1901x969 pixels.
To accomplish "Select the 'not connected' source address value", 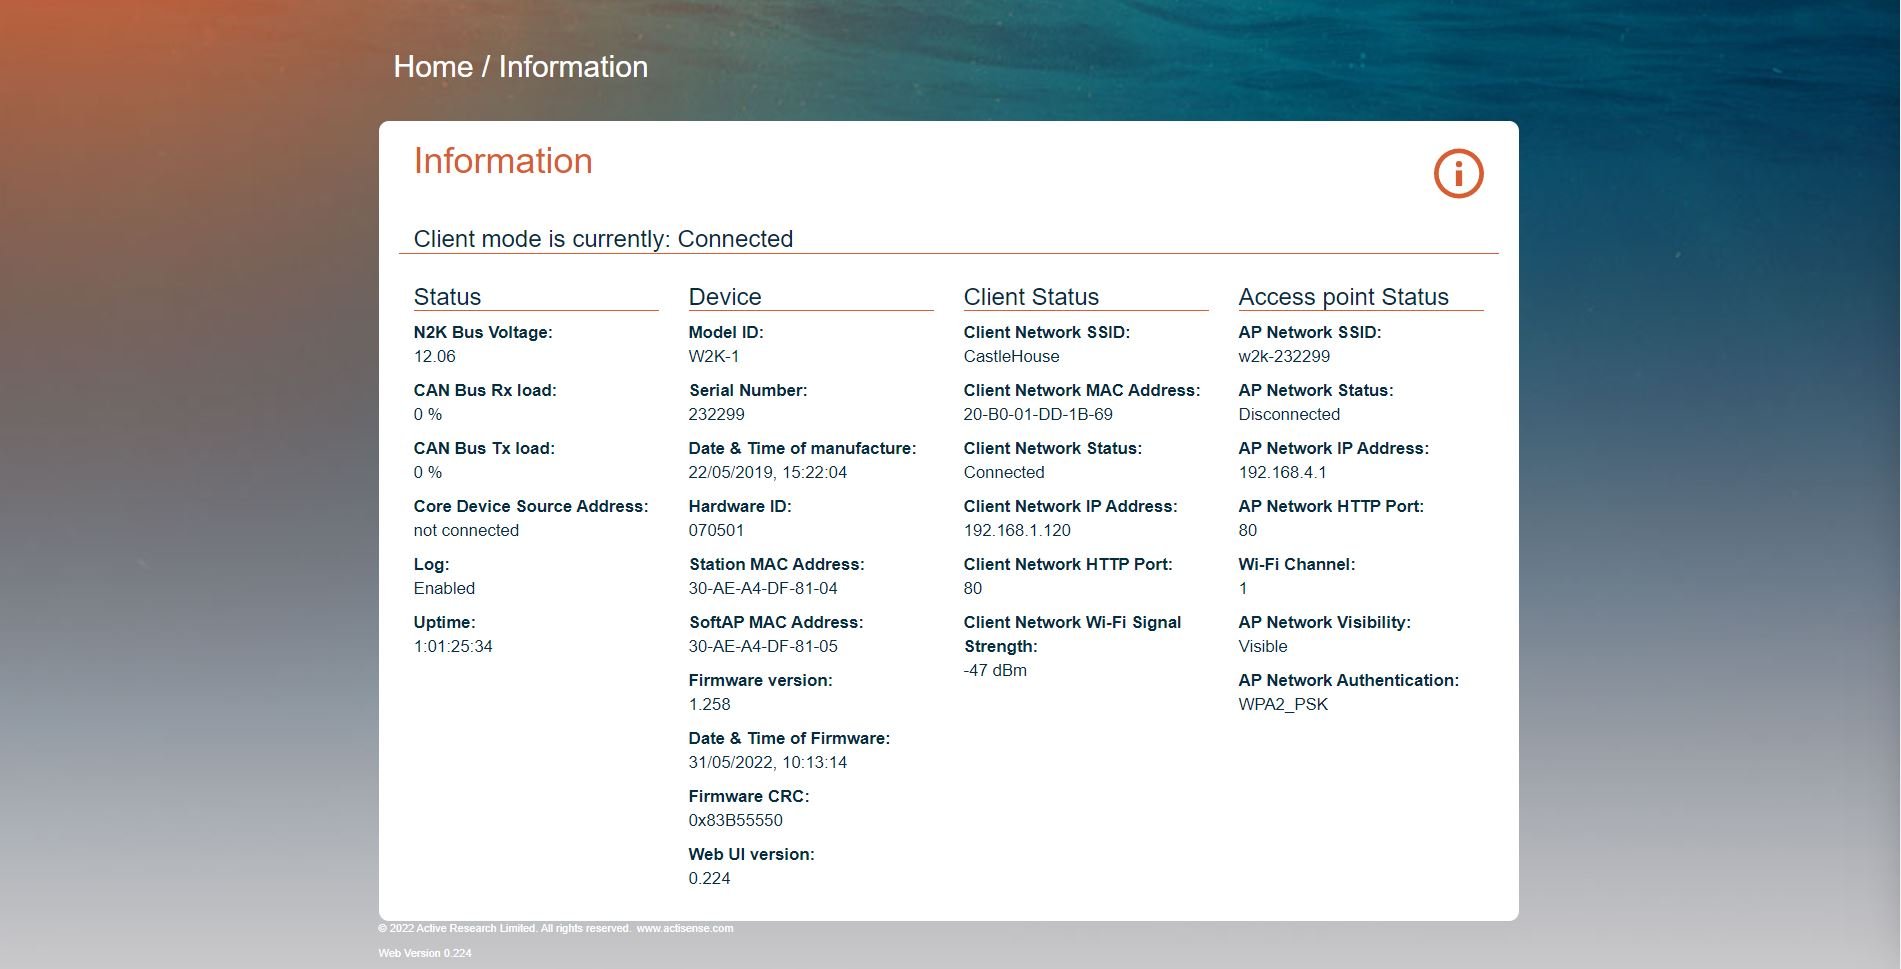I will coord(466,530).
